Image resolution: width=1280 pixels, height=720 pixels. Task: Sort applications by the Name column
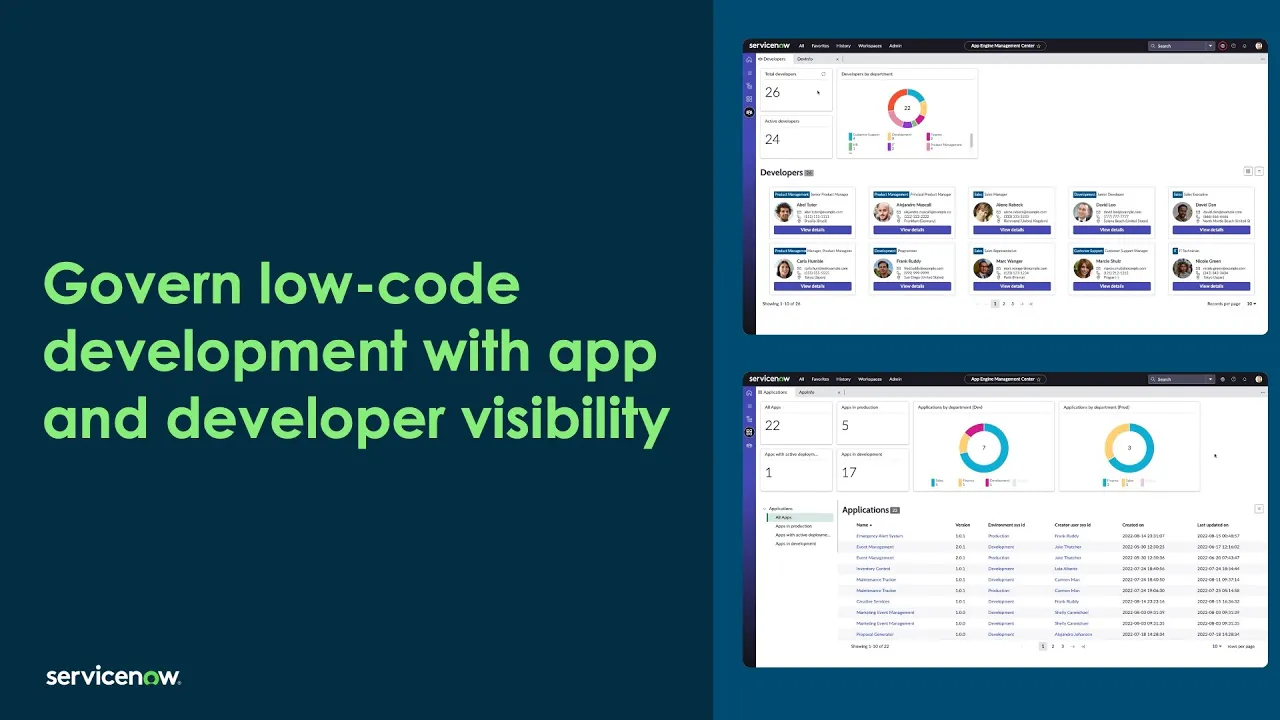[x=864, y=524]
